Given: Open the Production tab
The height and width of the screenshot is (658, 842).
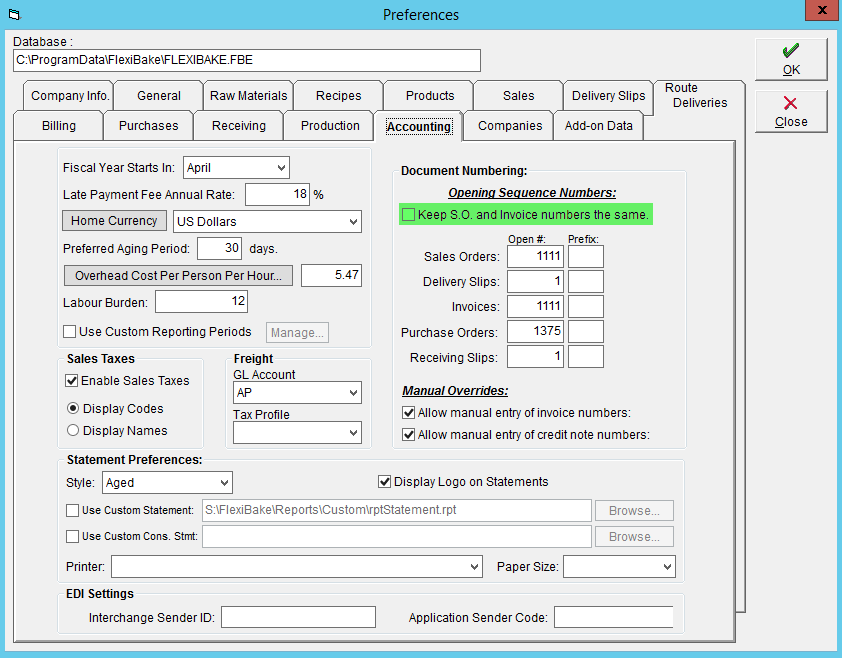Looking at the screenshot, I should (330, 126).
